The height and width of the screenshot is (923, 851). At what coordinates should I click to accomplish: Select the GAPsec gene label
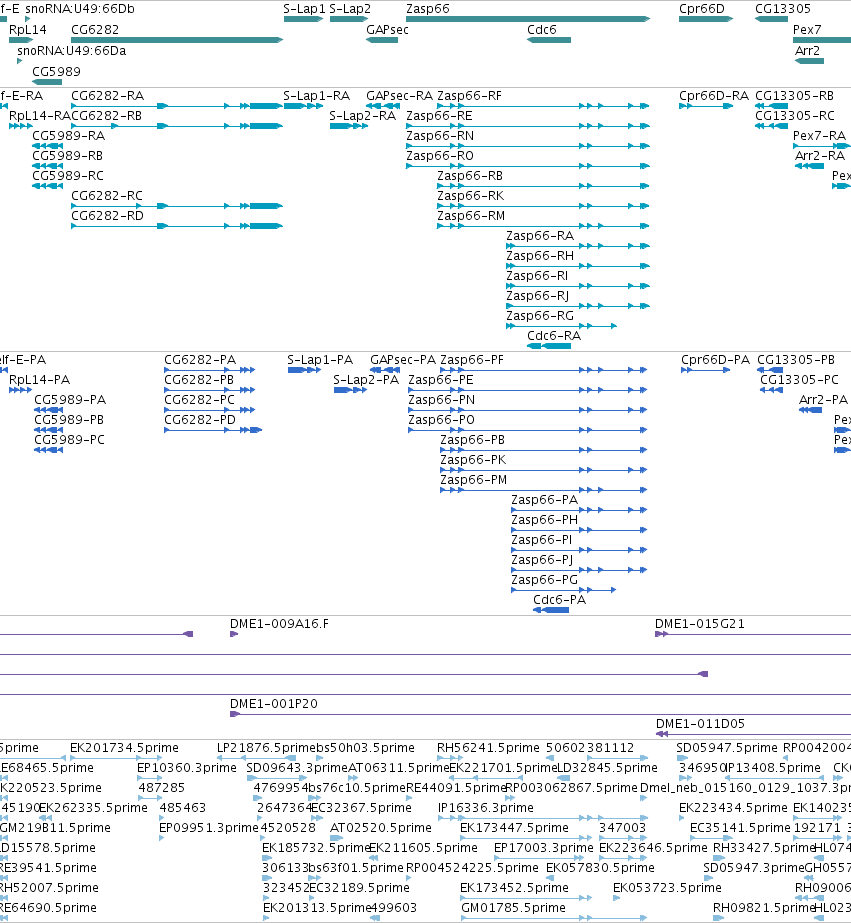click(x=387, y=30)
